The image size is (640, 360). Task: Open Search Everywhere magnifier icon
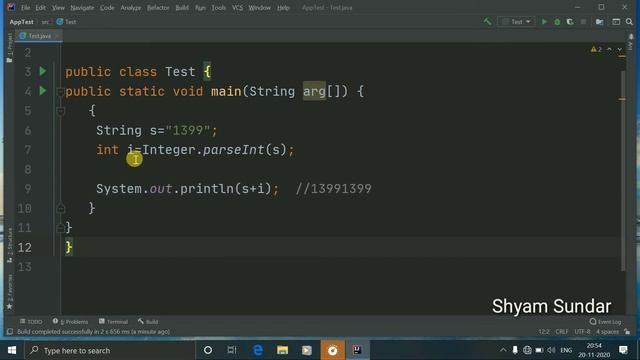pos(629,22)
